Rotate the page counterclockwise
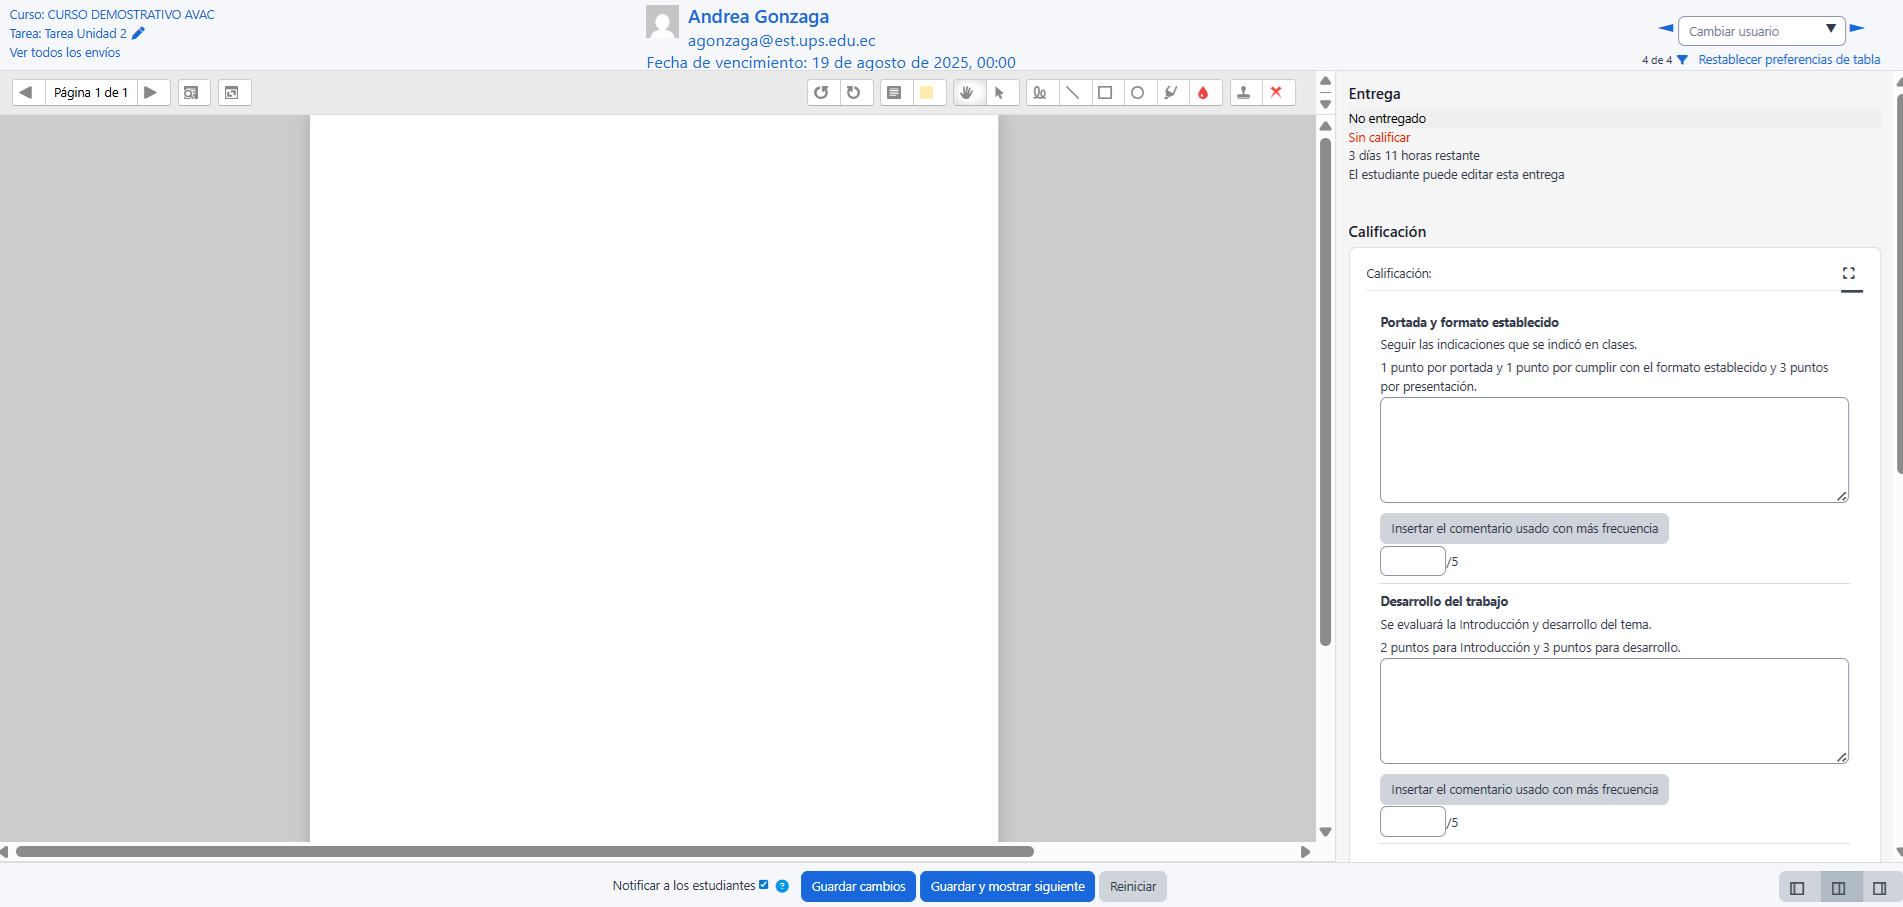 821,93
